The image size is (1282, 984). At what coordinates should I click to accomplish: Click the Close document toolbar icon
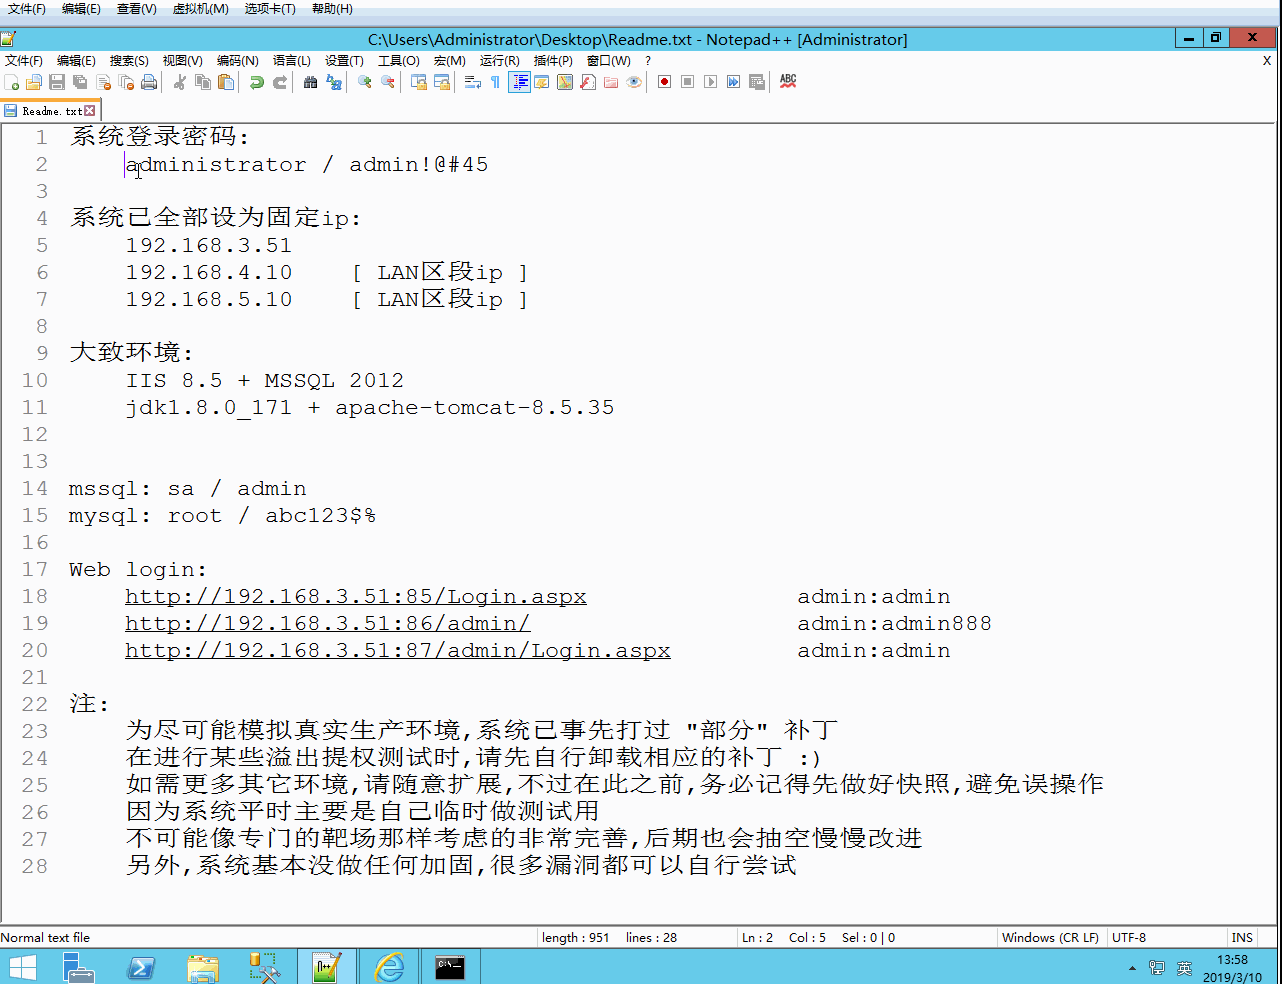click(x=103, y=82)
